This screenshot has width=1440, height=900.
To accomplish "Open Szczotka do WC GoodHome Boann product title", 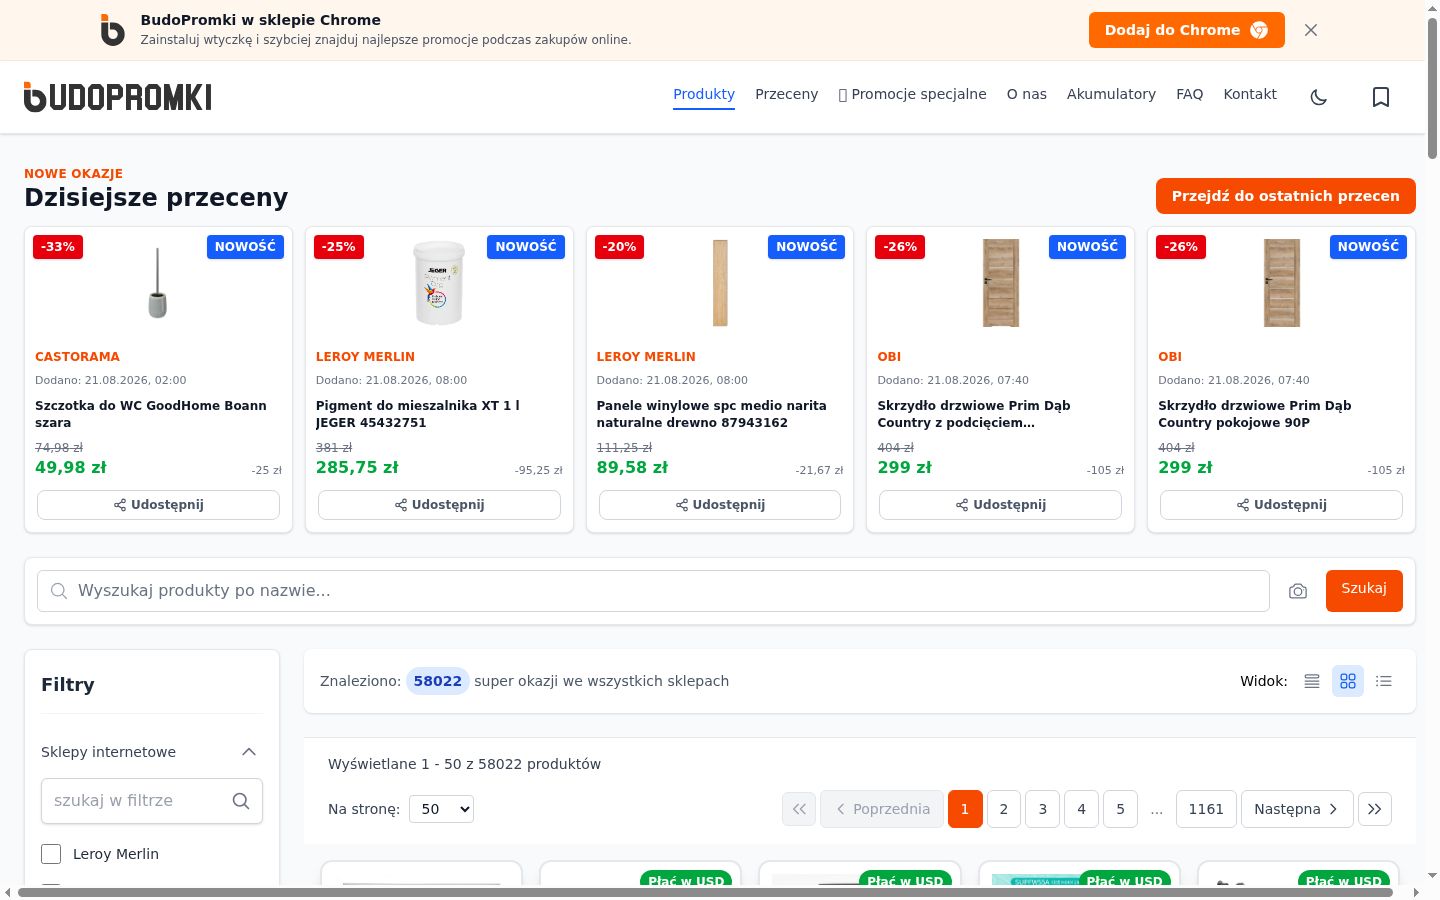I will (151, 414).
